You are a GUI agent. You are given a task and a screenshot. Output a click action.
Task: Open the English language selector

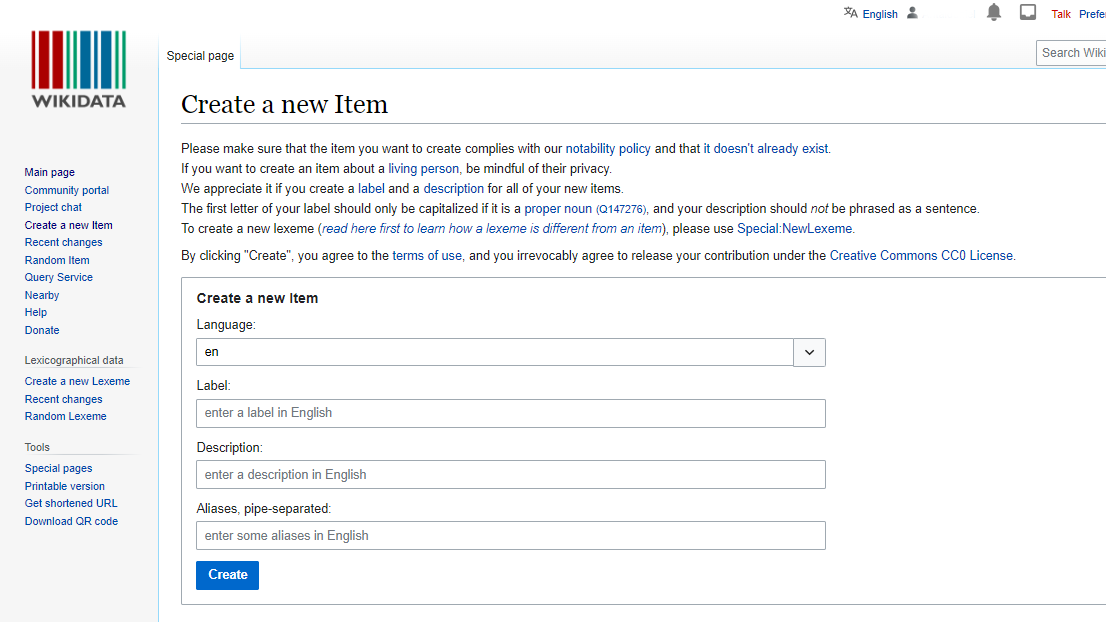click(879, 14)
